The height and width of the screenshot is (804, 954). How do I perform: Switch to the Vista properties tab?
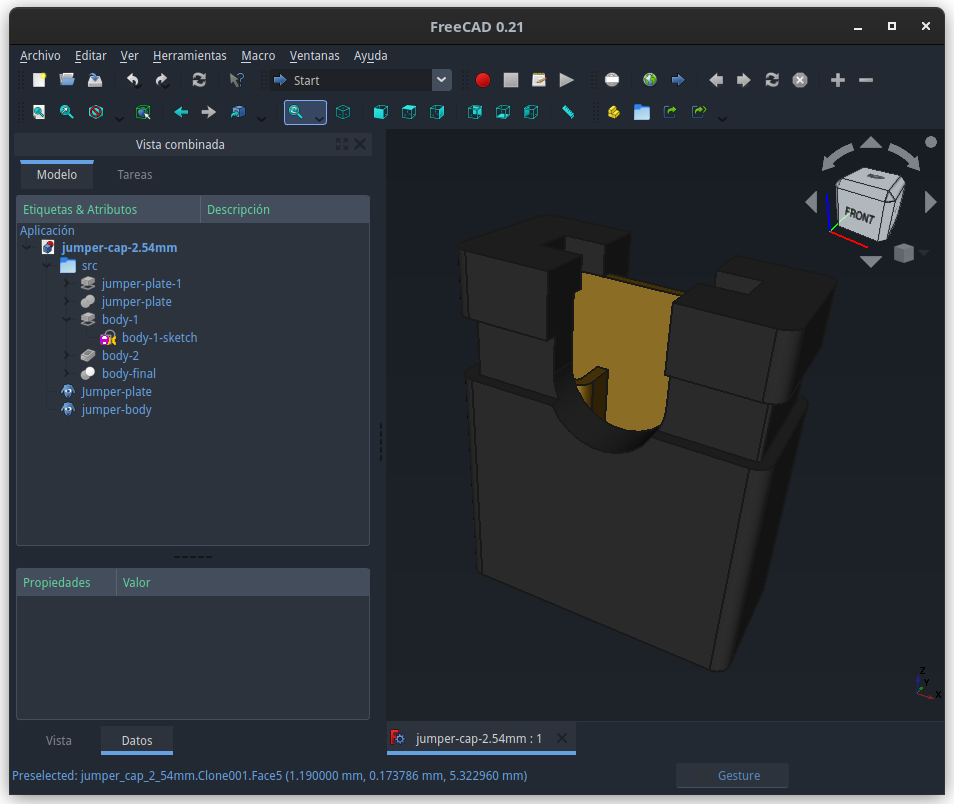(58, 741)
